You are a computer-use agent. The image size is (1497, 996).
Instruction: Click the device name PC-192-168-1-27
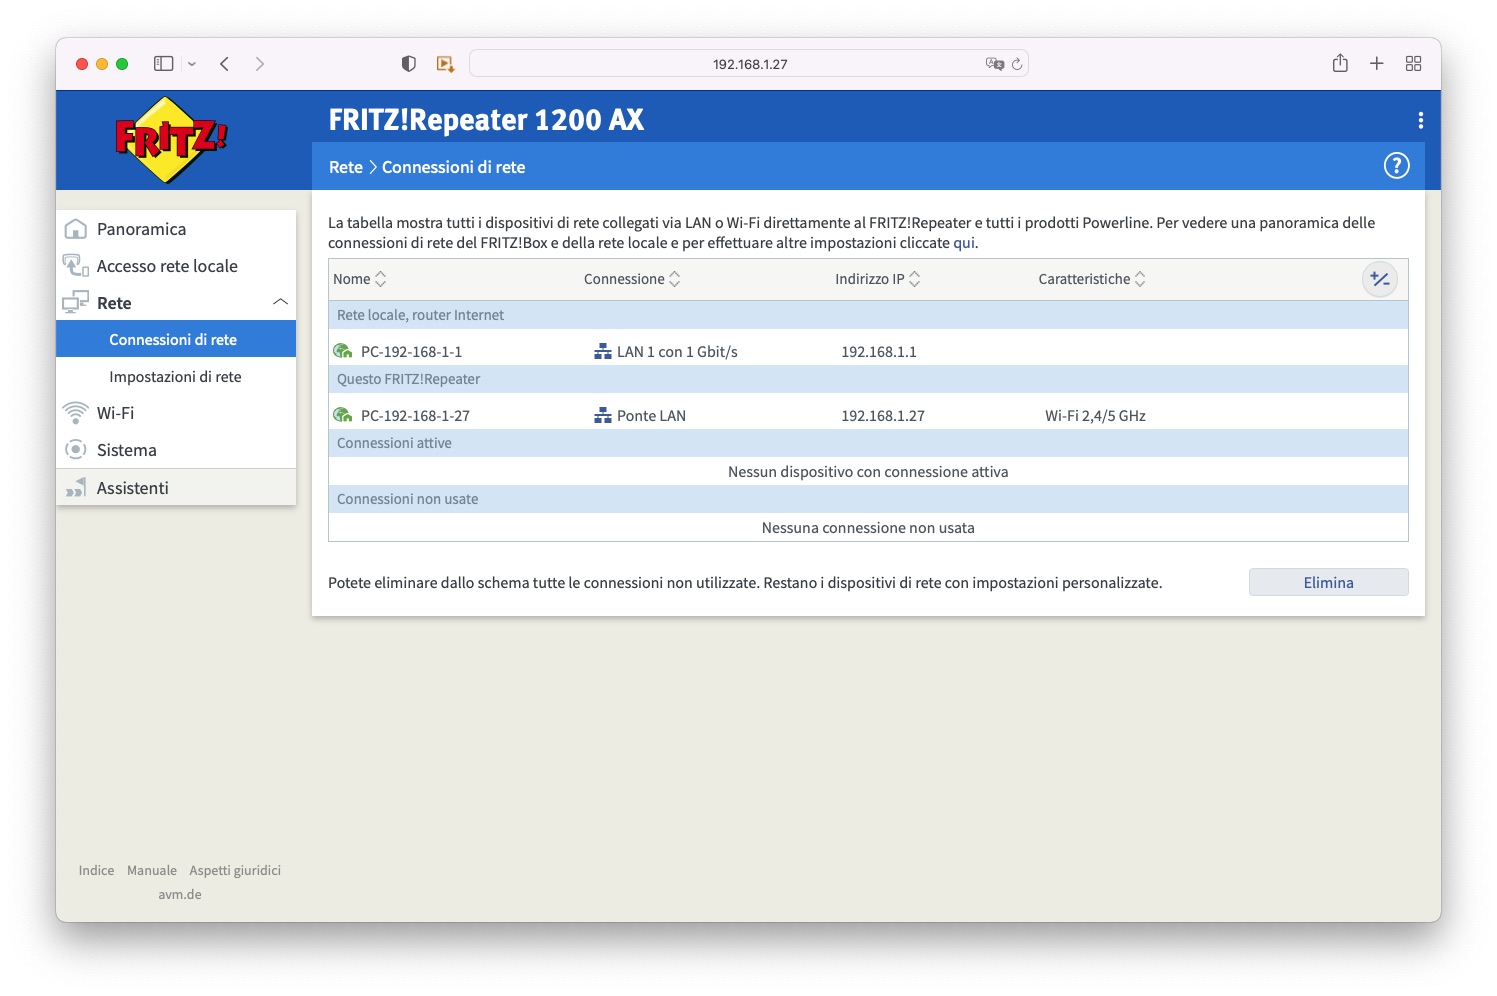(x=415, y=416)
